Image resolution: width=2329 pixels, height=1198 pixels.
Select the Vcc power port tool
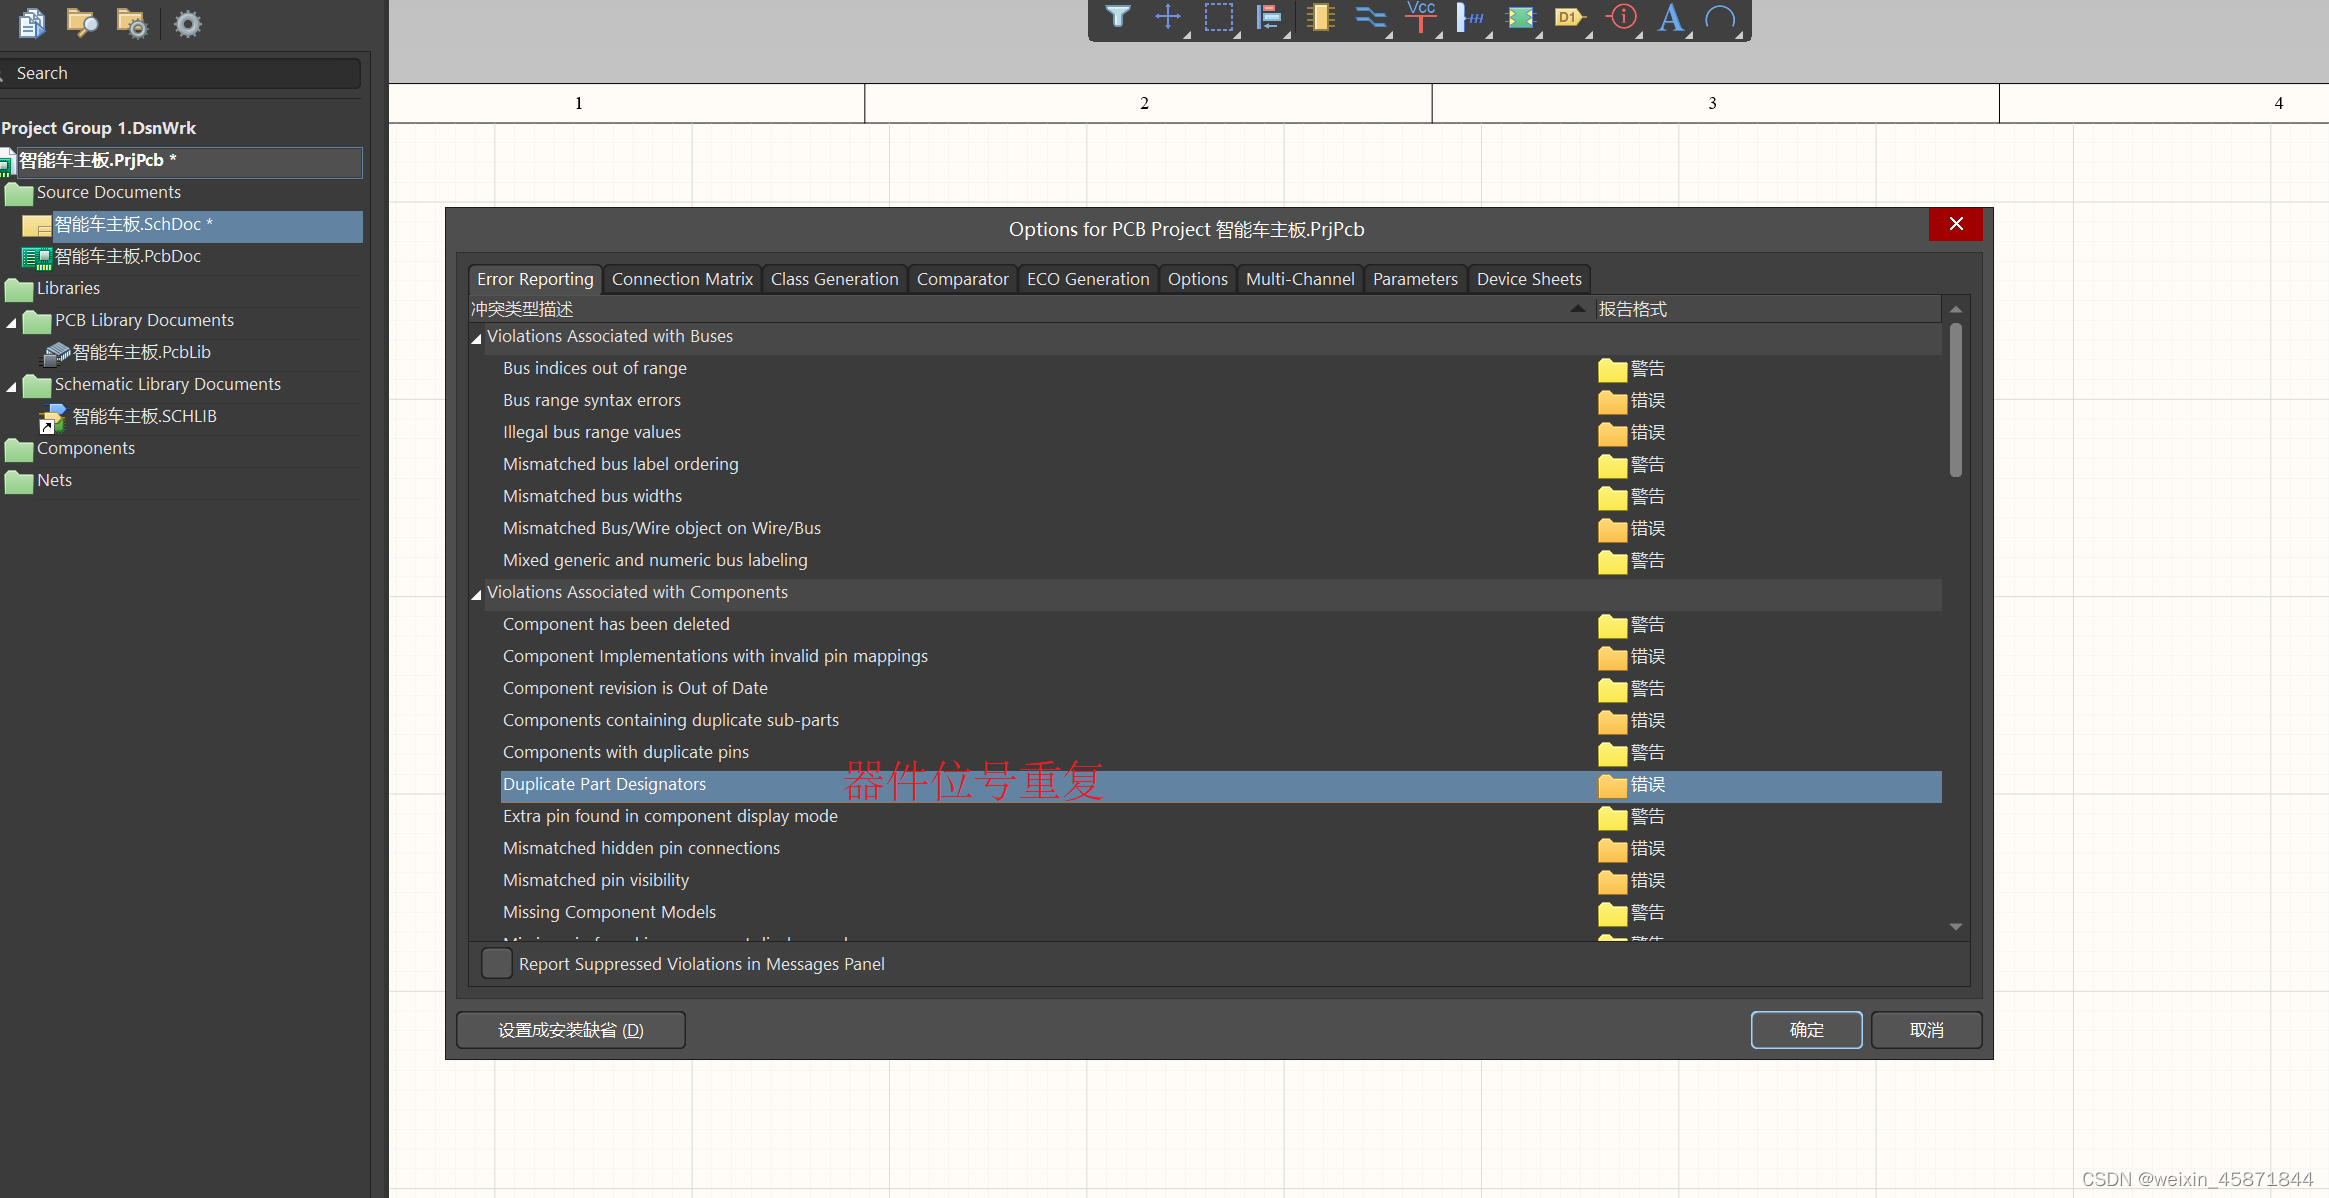(1420, 17)
